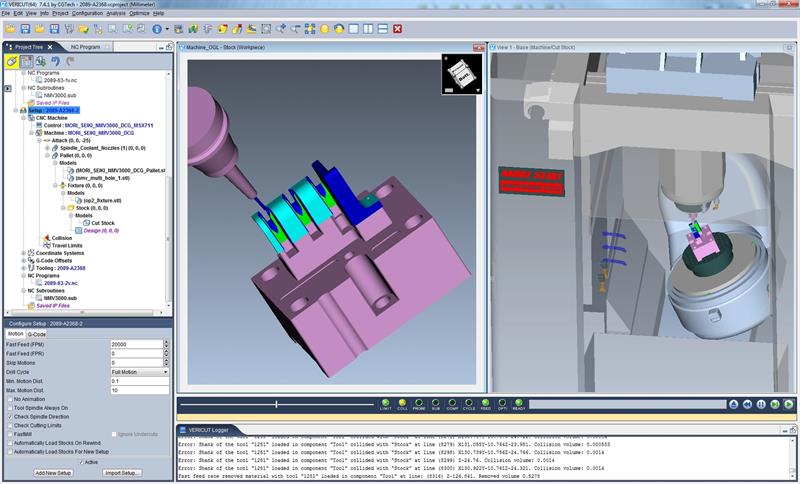The image size is (800, 484).
Task: Enable Tool Spindle Always On checkbox
Action: tap(10, 408)
